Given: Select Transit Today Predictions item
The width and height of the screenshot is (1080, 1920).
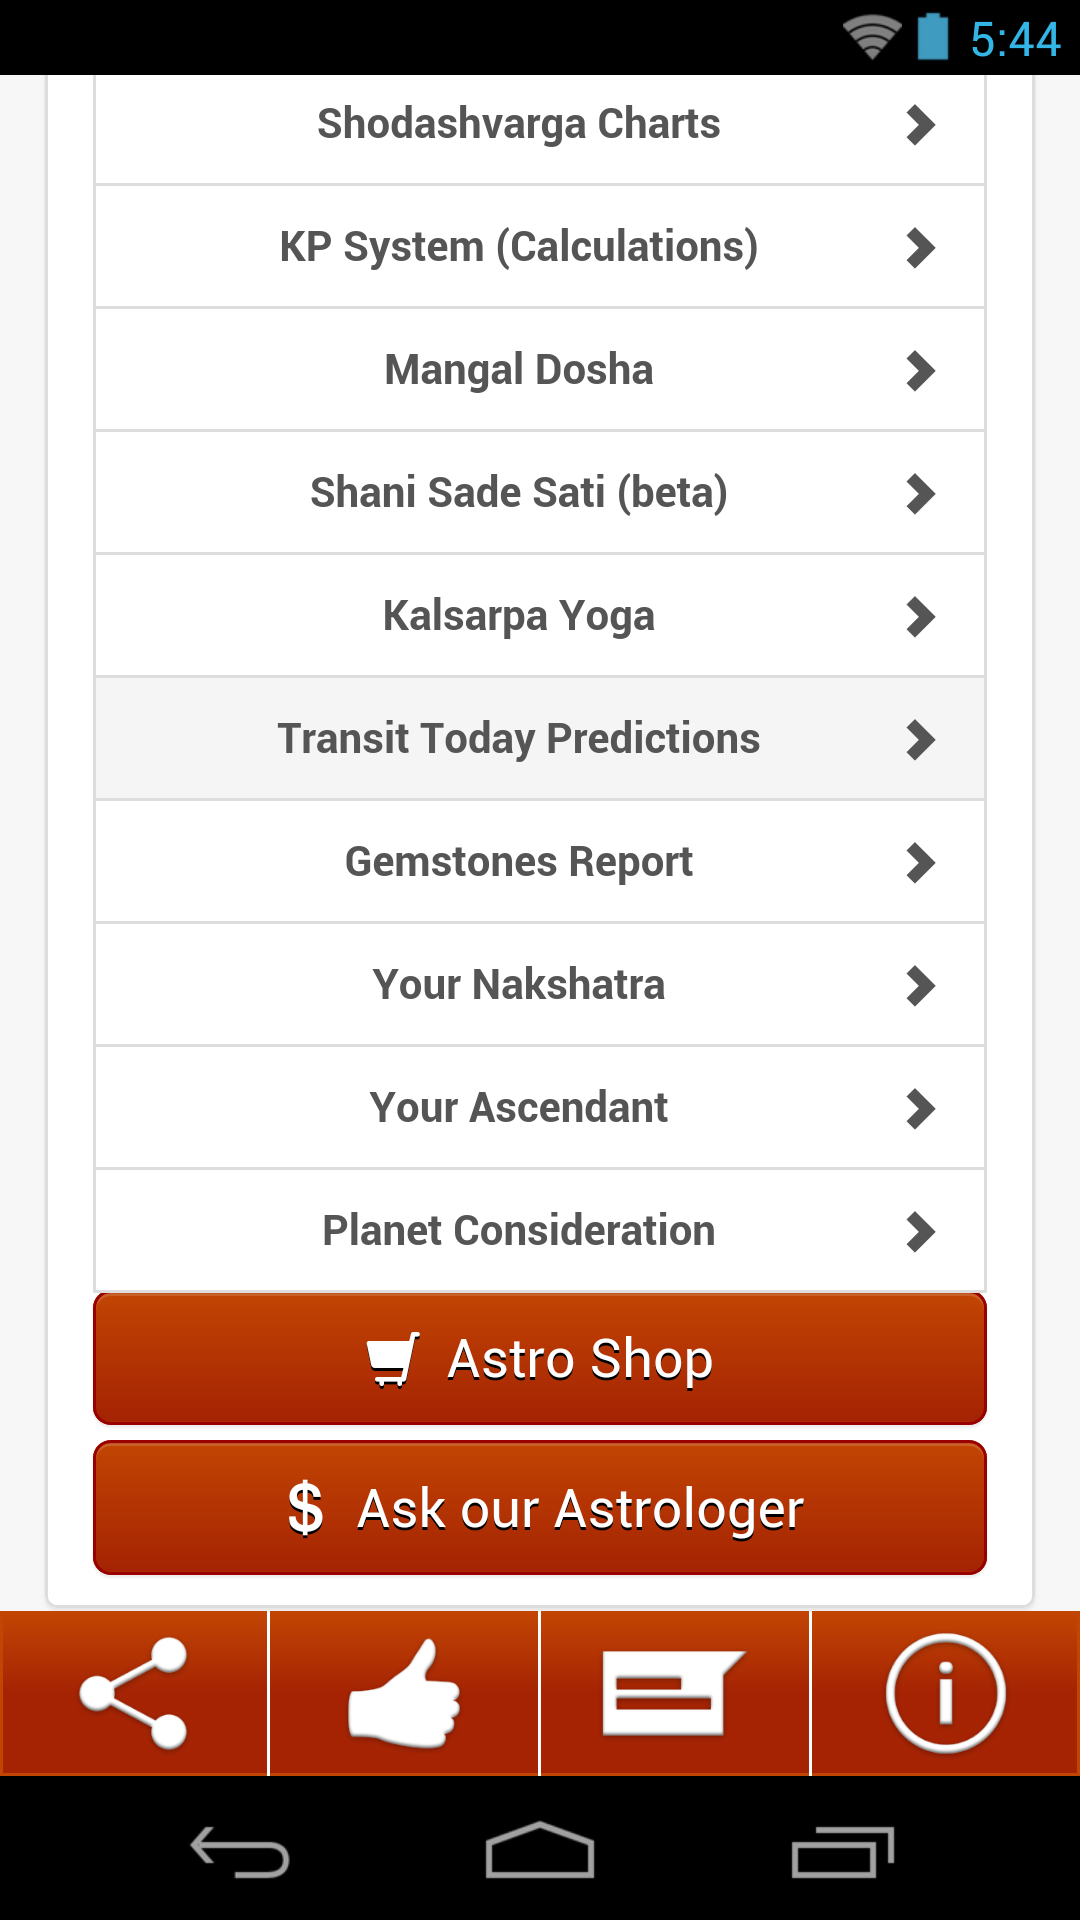Looking at the screenshot, I should click(540, 739).
